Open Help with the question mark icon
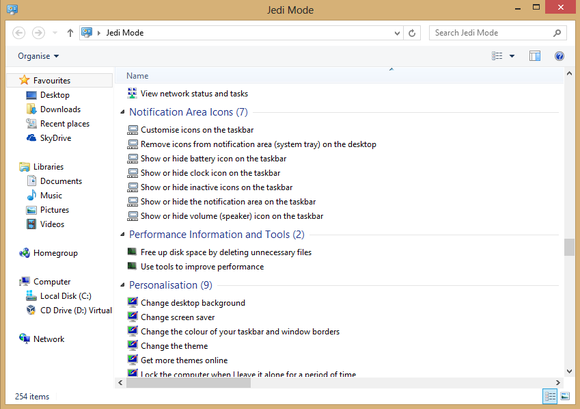 coord(559,56)
